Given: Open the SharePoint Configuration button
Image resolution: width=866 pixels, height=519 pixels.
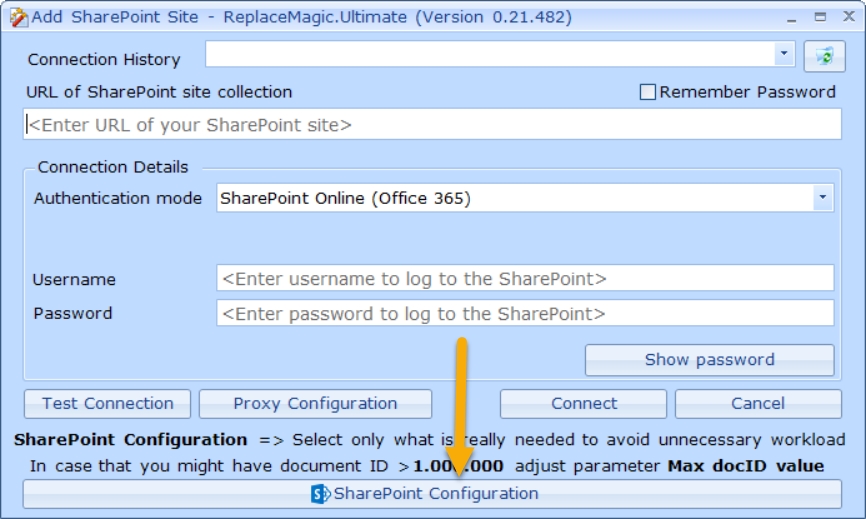Looking at the screenshot, I should tap(432, 494).
